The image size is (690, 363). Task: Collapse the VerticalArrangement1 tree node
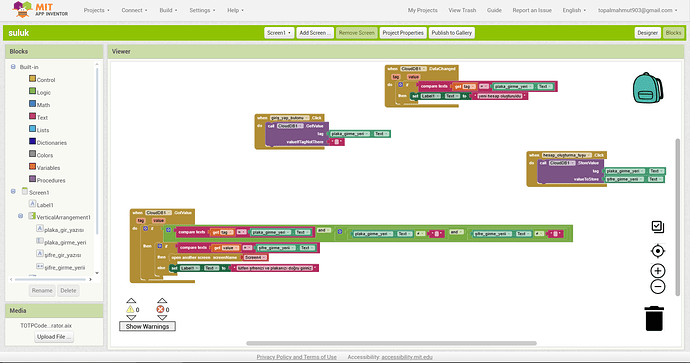click(20, 216)
